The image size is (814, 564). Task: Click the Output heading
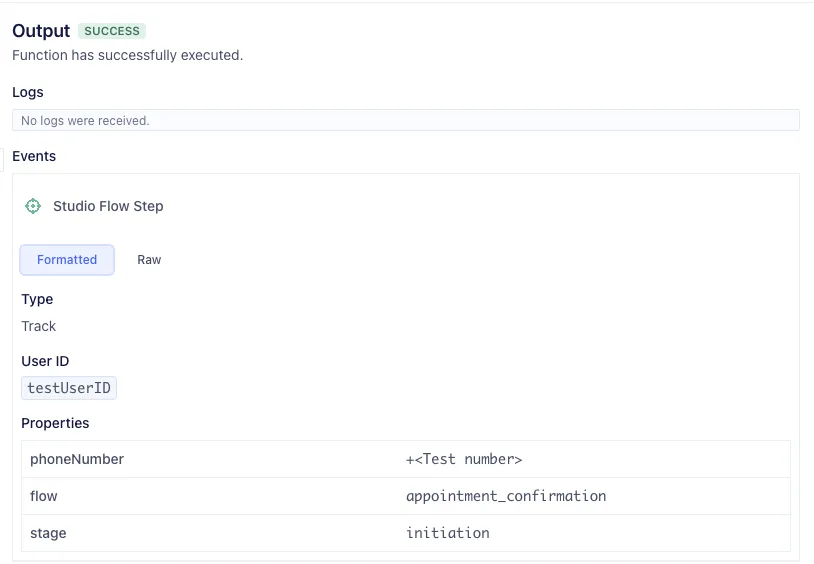41,31
